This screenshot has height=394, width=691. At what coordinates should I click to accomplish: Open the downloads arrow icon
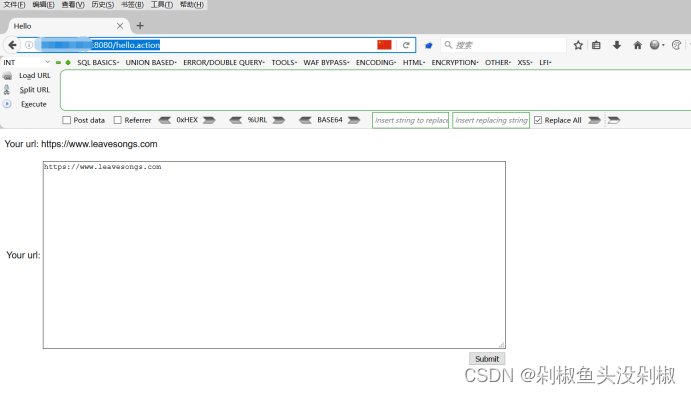pyautogui.click(x=617, y=45)
